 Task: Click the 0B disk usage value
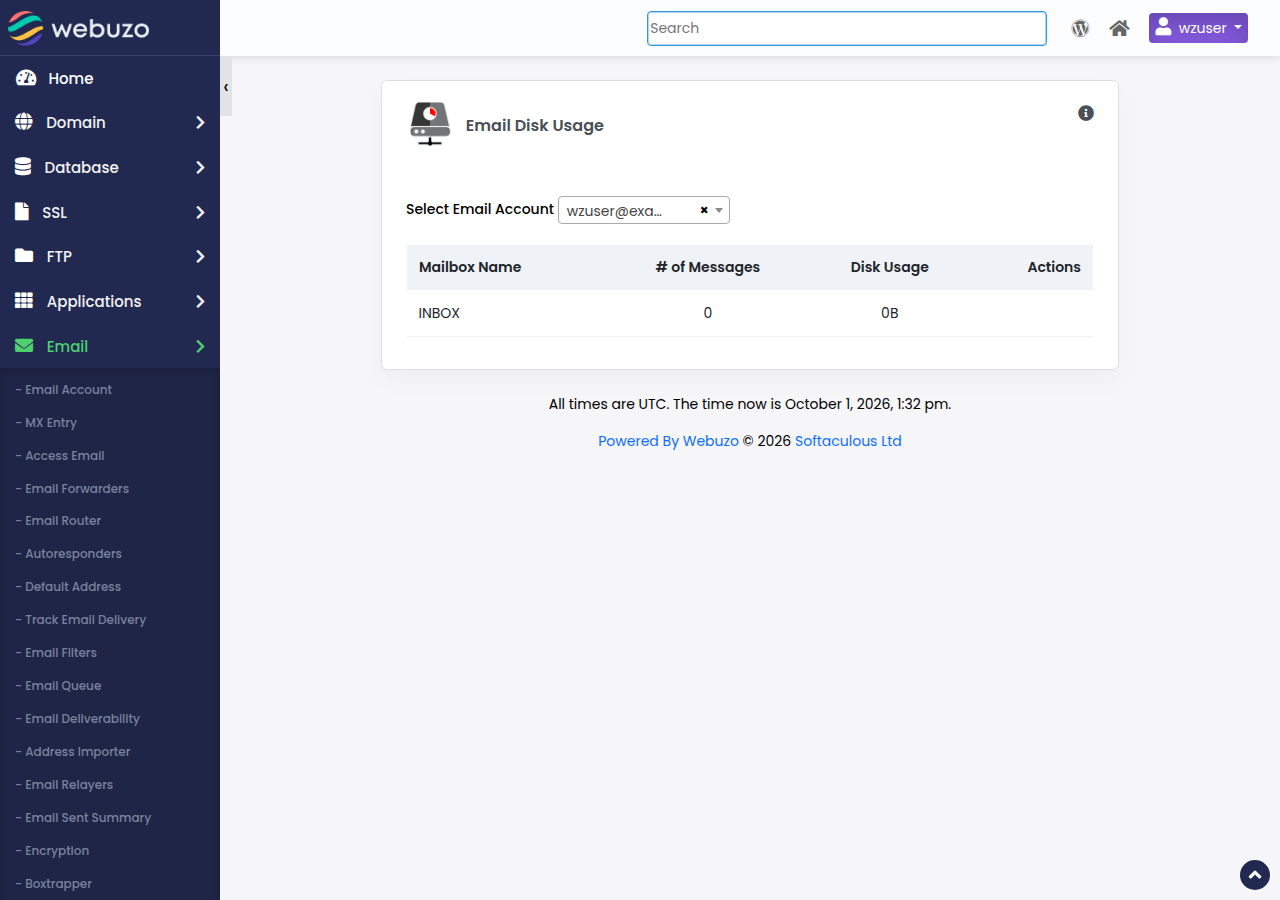click(890, 313)
